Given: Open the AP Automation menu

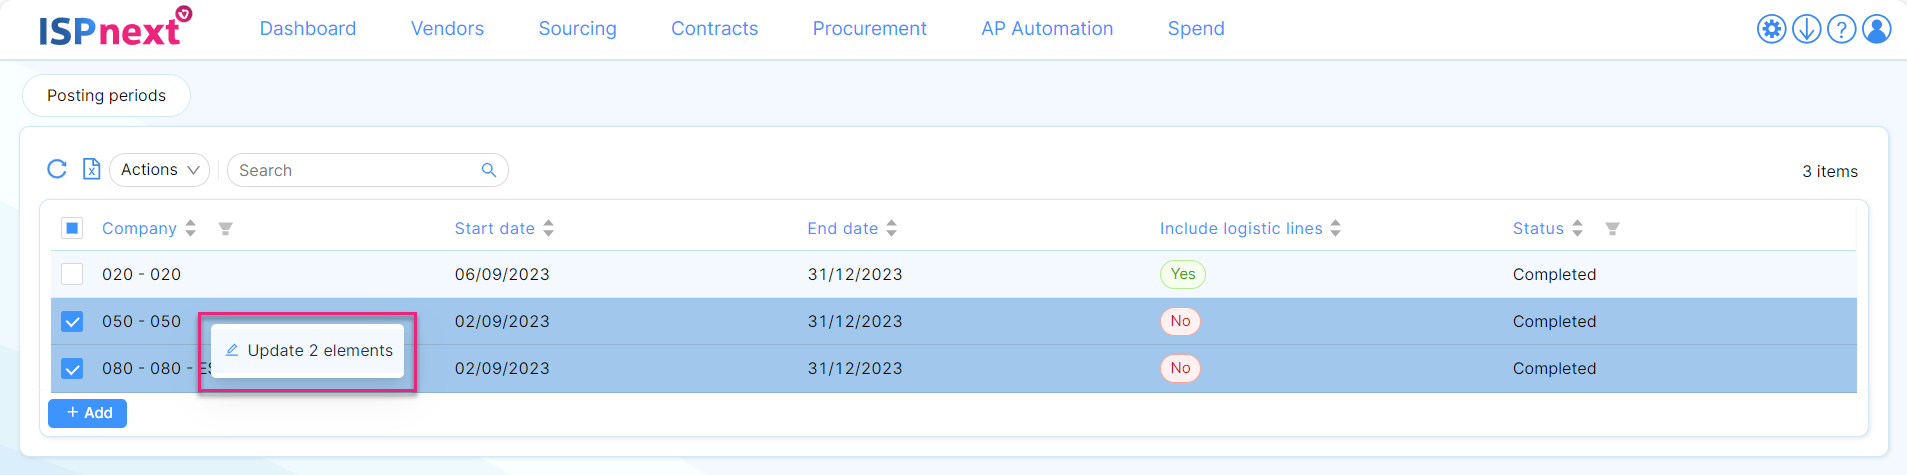Looking at the screenshot, I should pos(1046,29).
